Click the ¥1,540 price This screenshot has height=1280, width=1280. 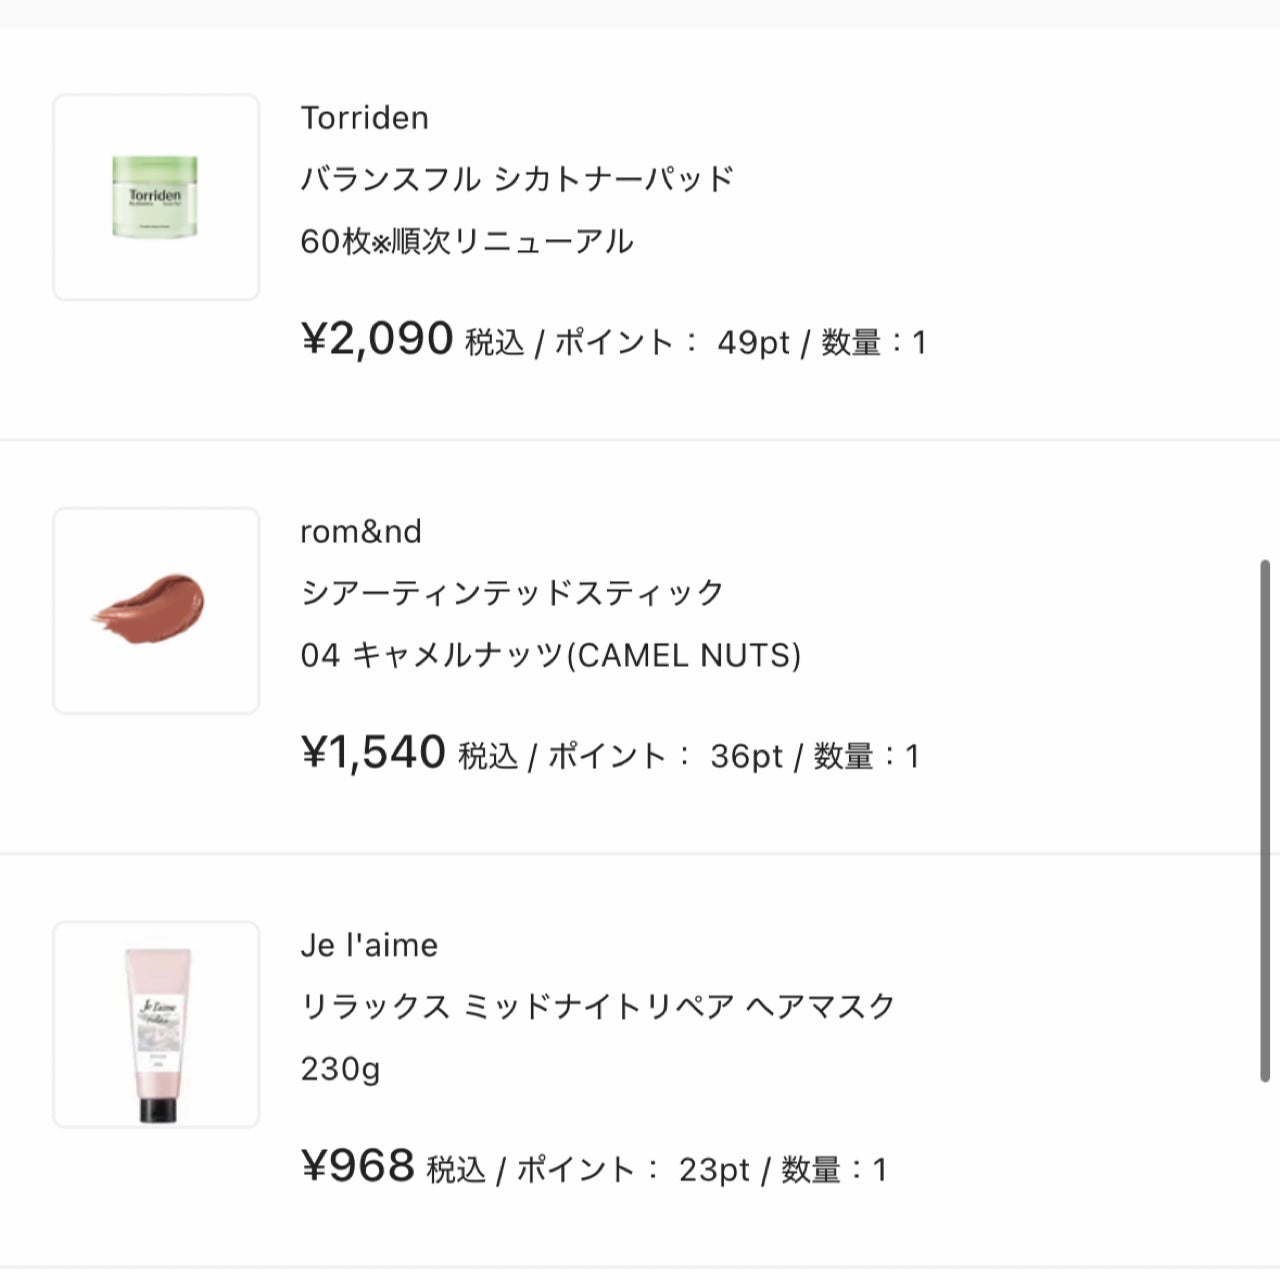[373, 753]
